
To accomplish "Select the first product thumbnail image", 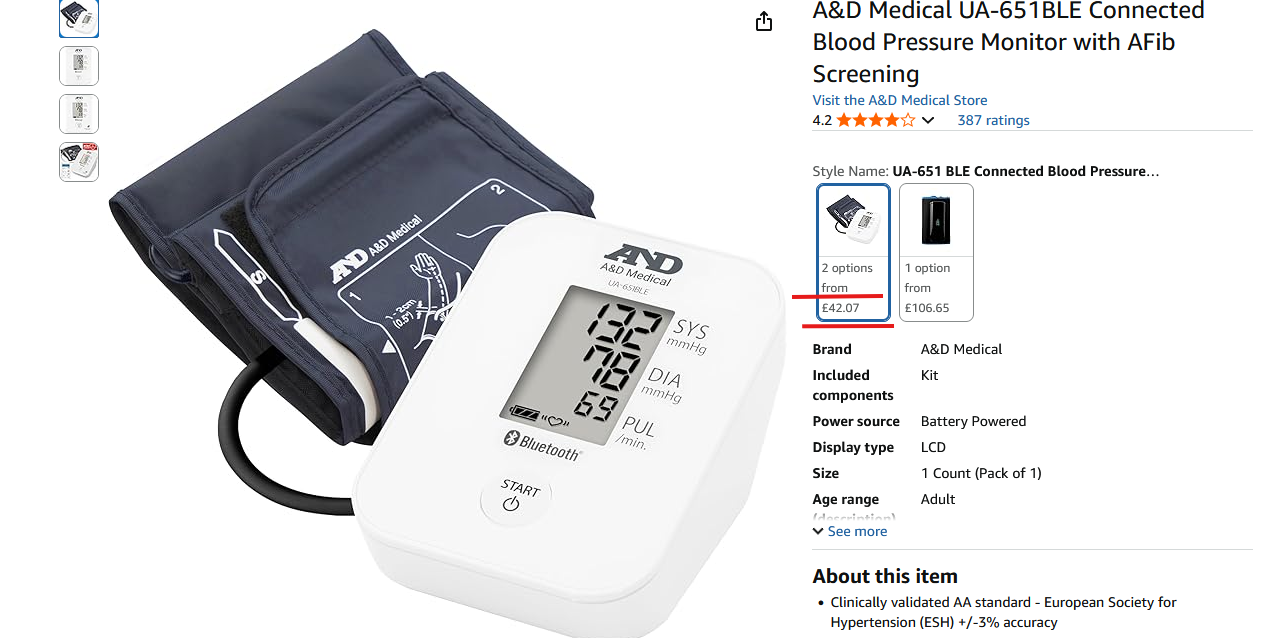I will point(79,18).
